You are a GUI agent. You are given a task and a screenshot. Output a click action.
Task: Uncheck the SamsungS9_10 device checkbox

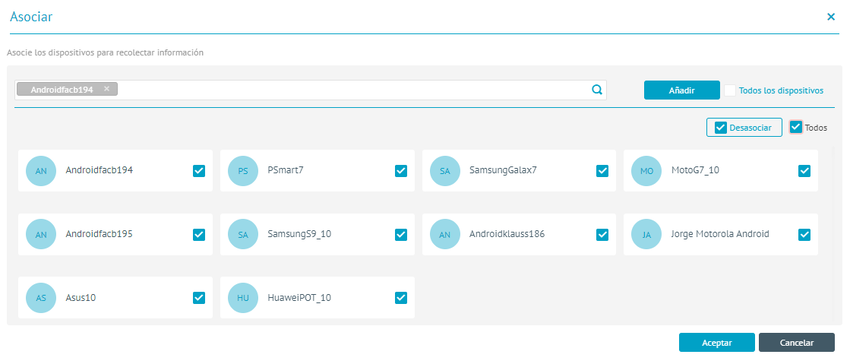(x=401, y=234)
